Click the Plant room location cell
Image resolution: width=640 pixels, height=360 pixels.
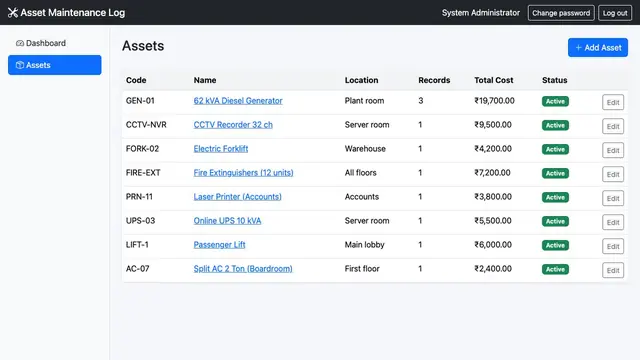364,101
